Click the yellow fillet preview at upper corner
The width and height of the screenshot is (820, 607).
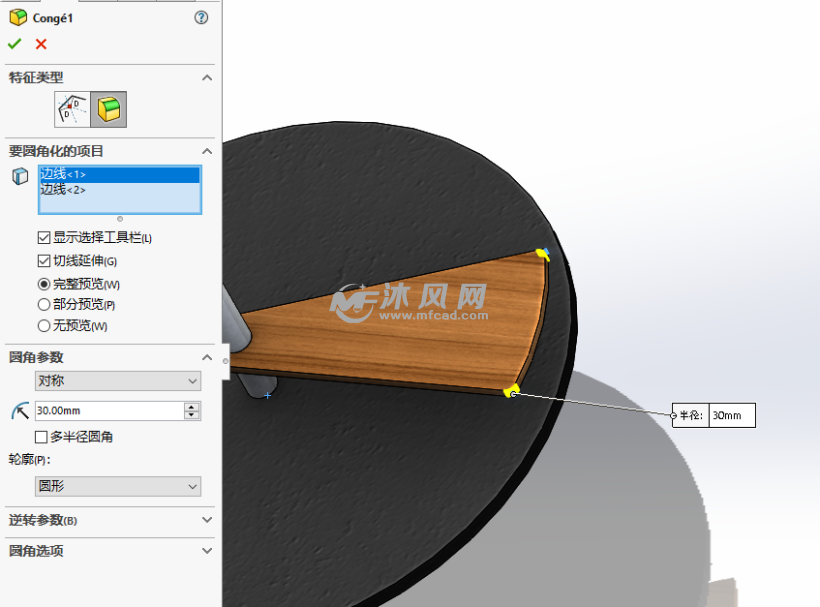point(543,255)
